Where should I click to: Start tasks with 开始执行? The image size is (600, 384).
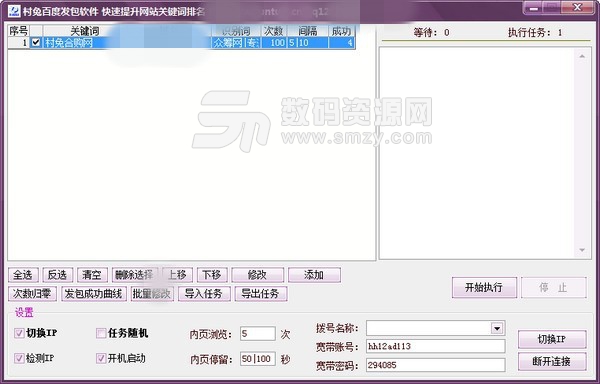point(484,288)
